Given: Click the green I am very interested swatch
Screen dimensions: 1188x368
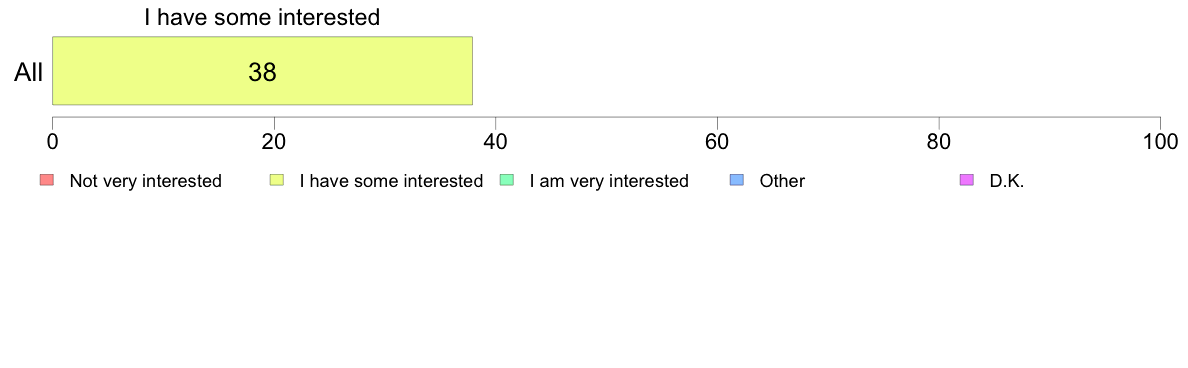Looking at the screenshot, I should tap(507, 180).
